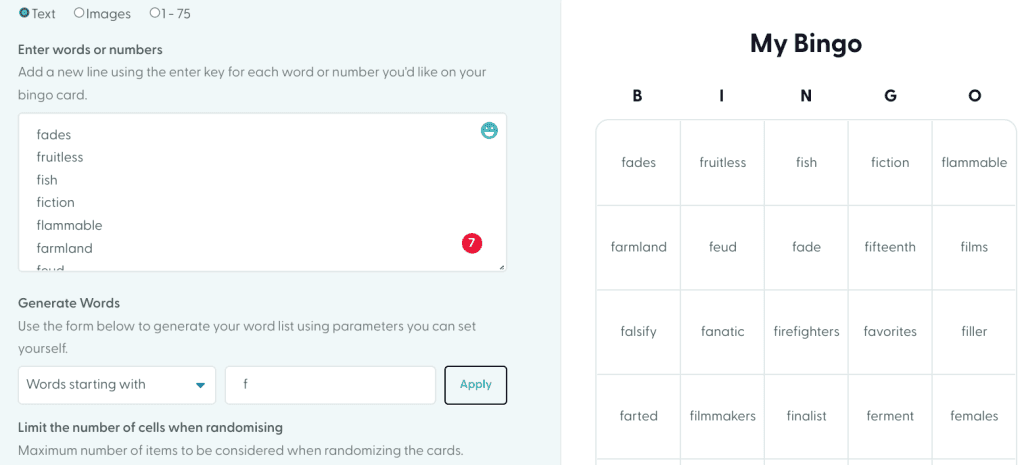Click the 'flammable' bingo cell
The image size is (1024, 465).
coord(974,162)
